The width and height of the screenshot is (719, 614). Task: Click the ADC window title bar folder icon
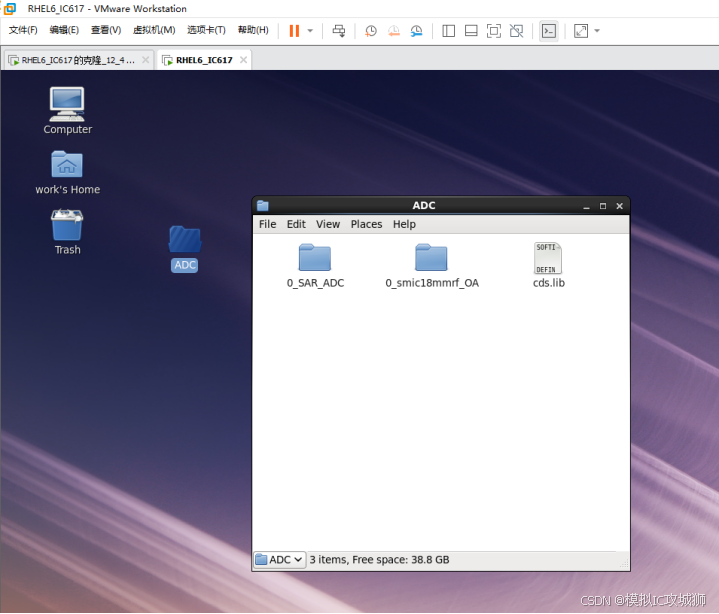pos(263,205)
